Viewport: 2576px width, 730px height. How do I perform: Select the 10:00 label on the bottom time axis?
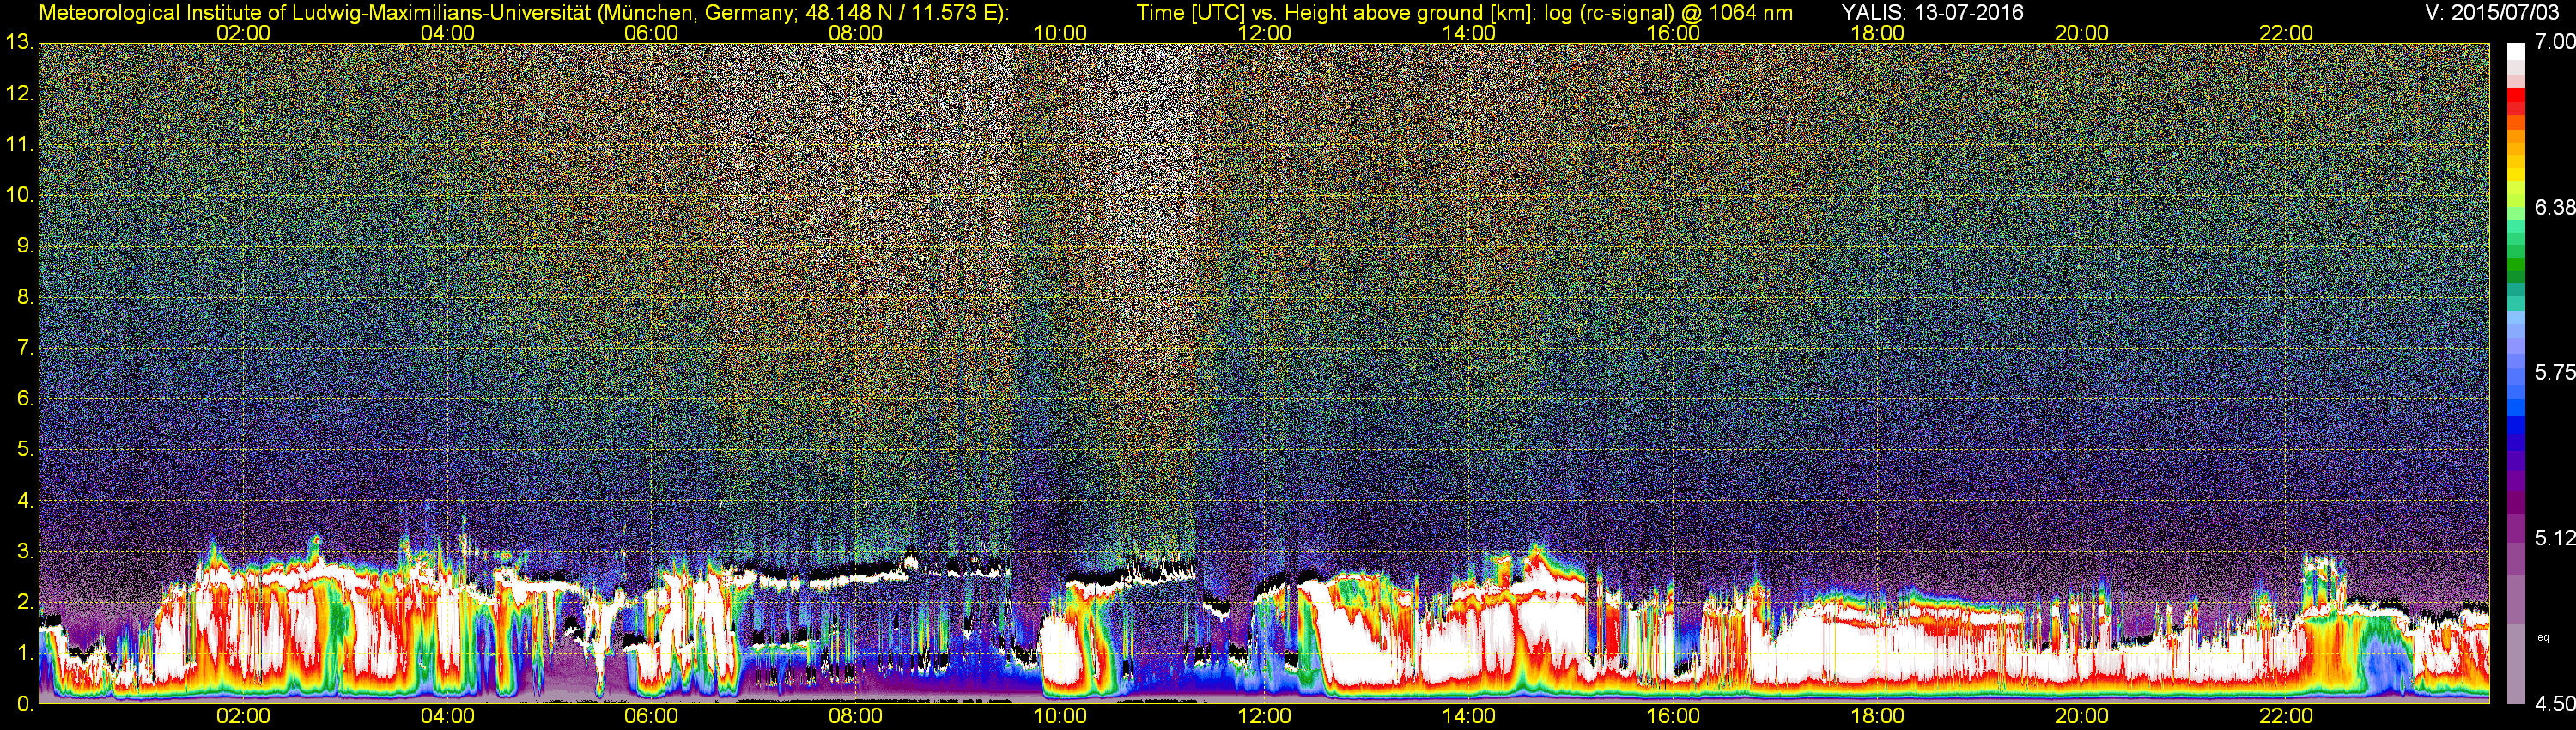tap(1060, 716)
